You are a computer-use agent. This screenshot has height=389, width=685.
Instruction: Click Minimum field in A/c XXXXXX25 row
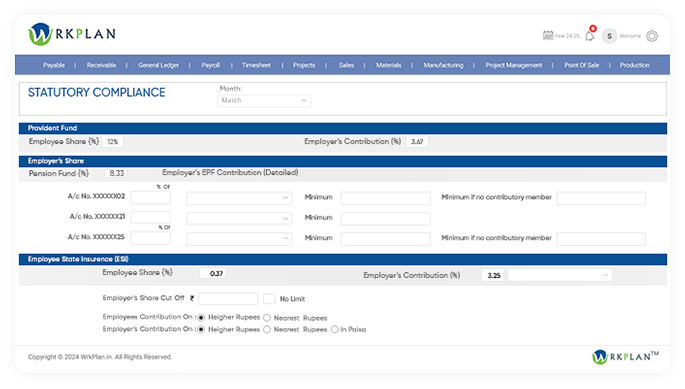(385, 239)
